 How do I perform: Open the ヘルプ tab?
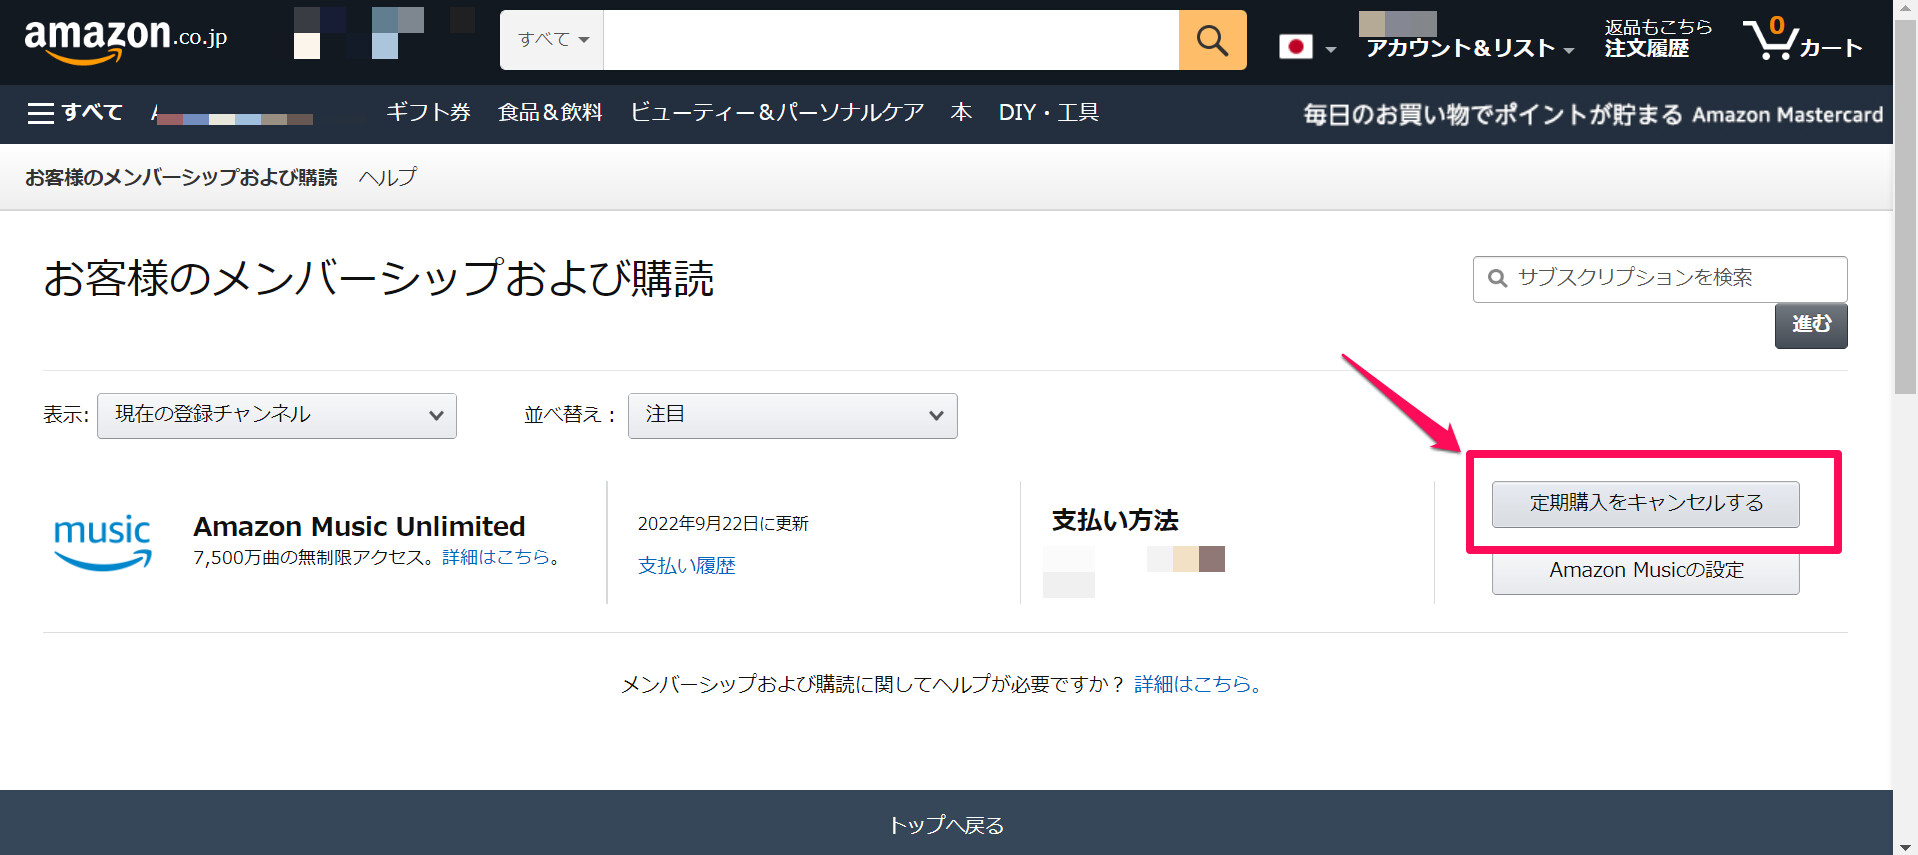pyautogui.click(x=388, y=177)
